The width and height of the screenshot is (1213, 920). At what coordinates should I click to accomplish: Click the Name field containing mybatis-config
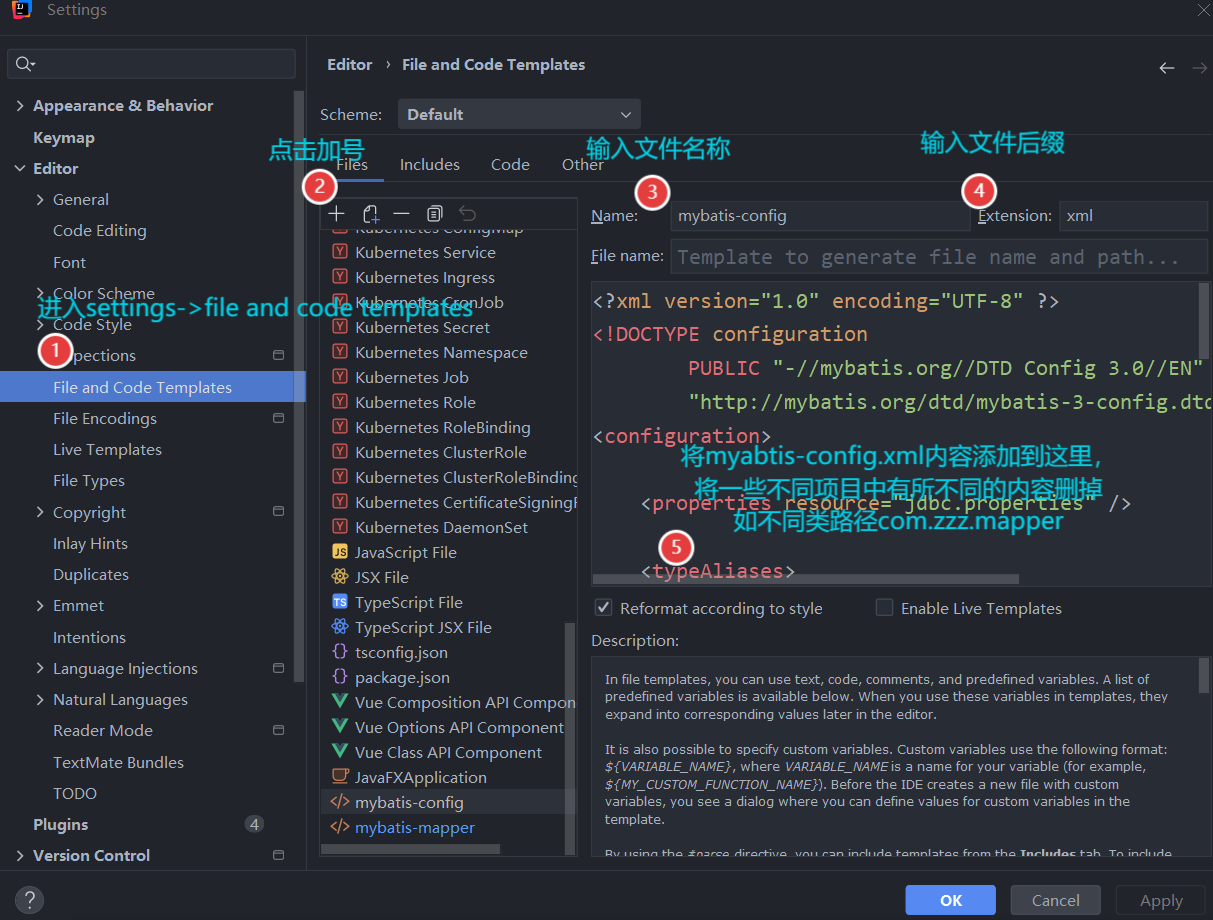820,215
